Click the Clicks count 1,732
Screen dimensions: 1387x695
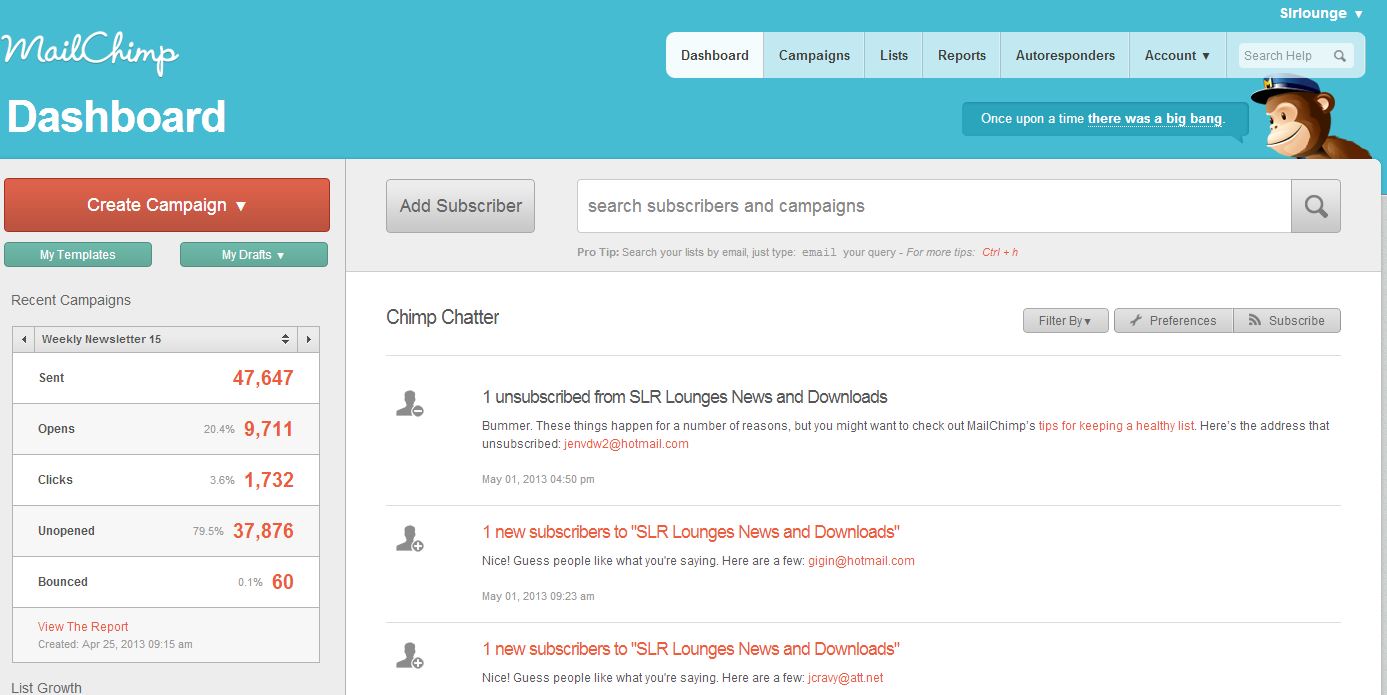point(268,480)
